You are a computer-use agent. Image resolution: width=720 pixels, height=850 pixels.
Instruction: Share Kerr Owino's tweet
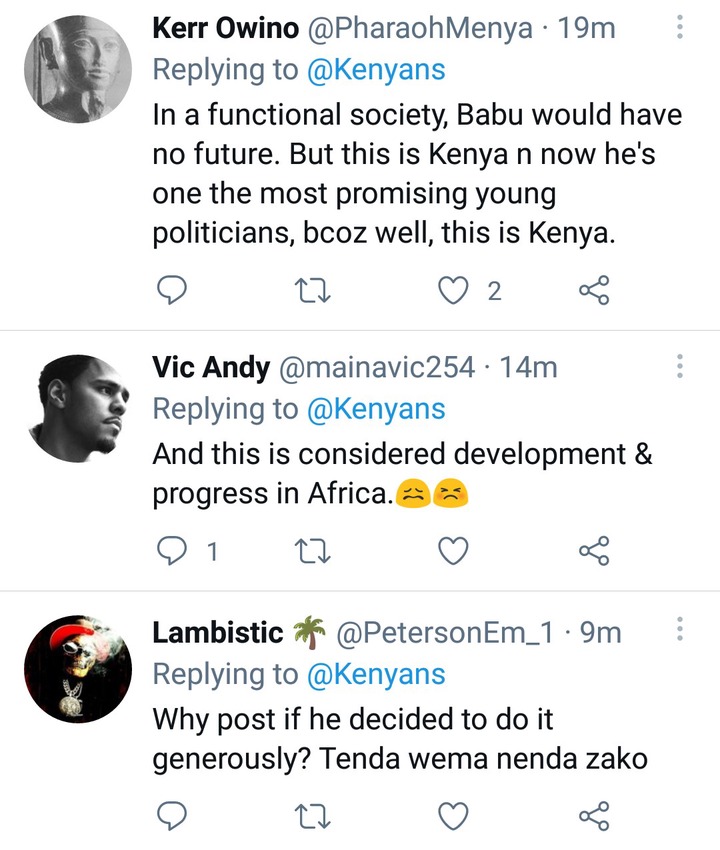tap(594, 291)
